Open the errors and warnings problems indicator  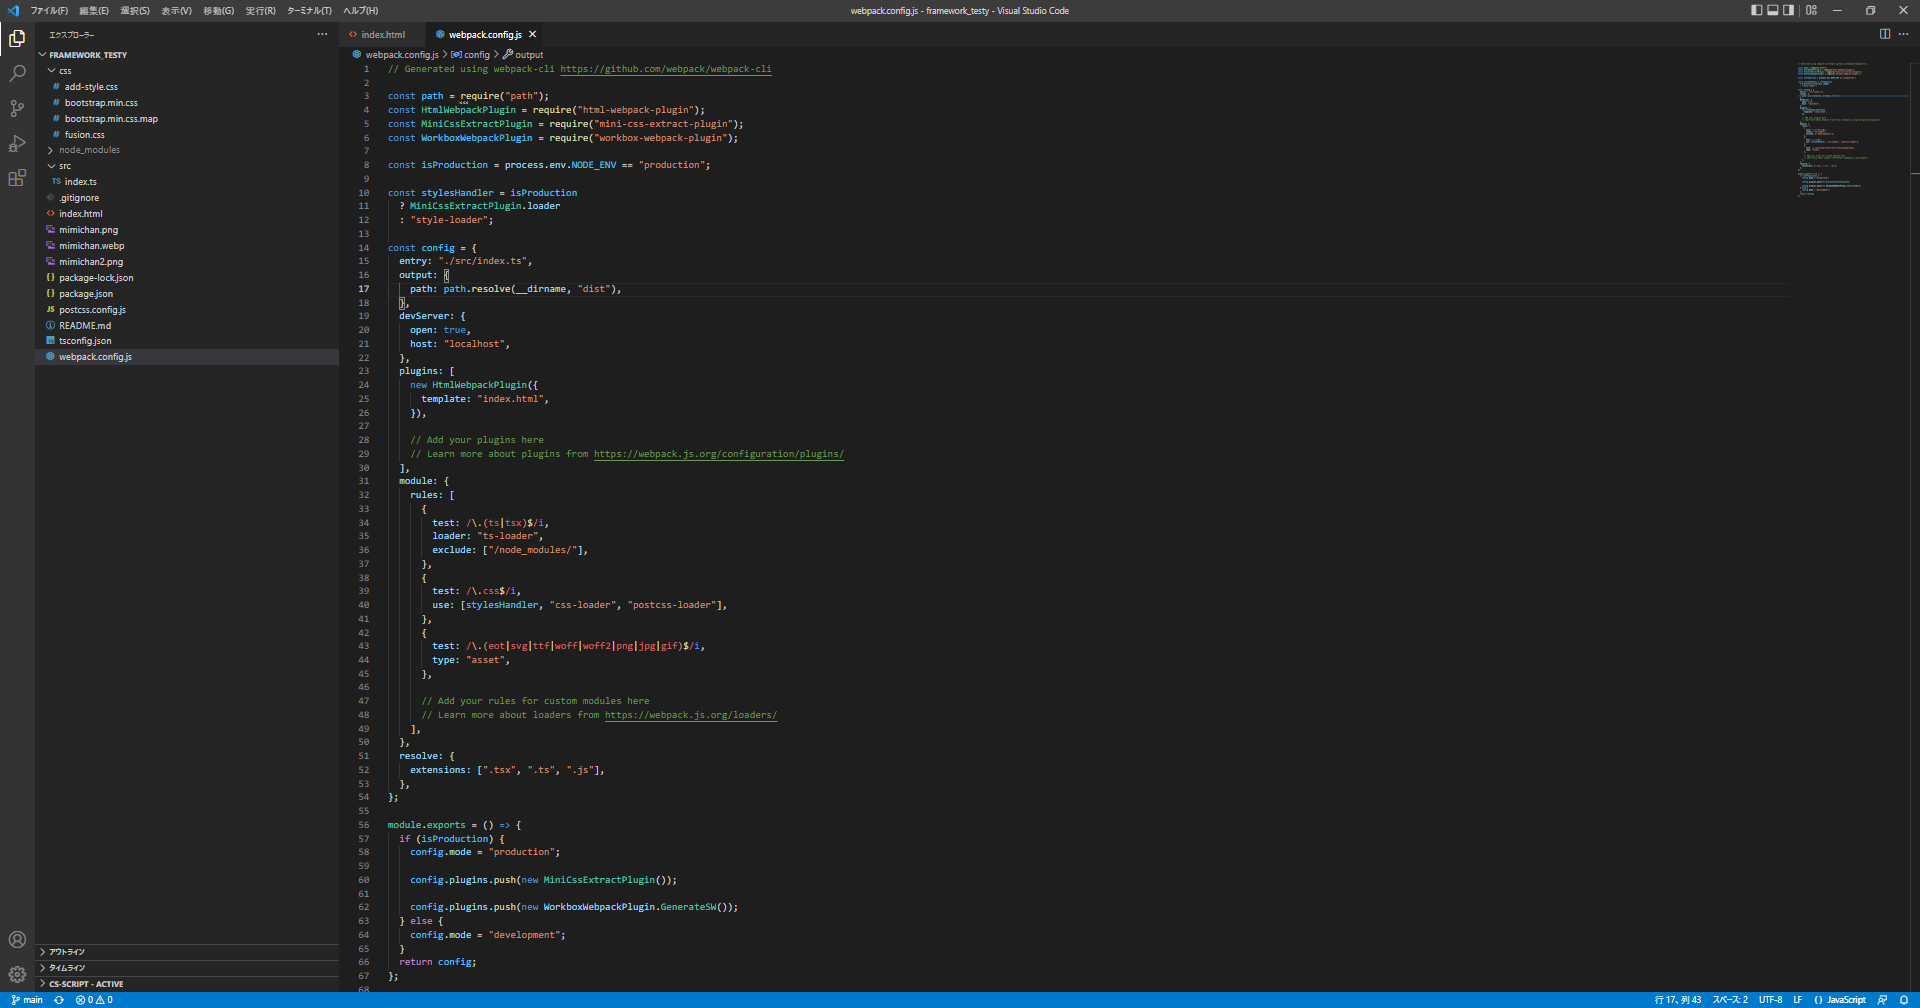tap(94, 1000)
